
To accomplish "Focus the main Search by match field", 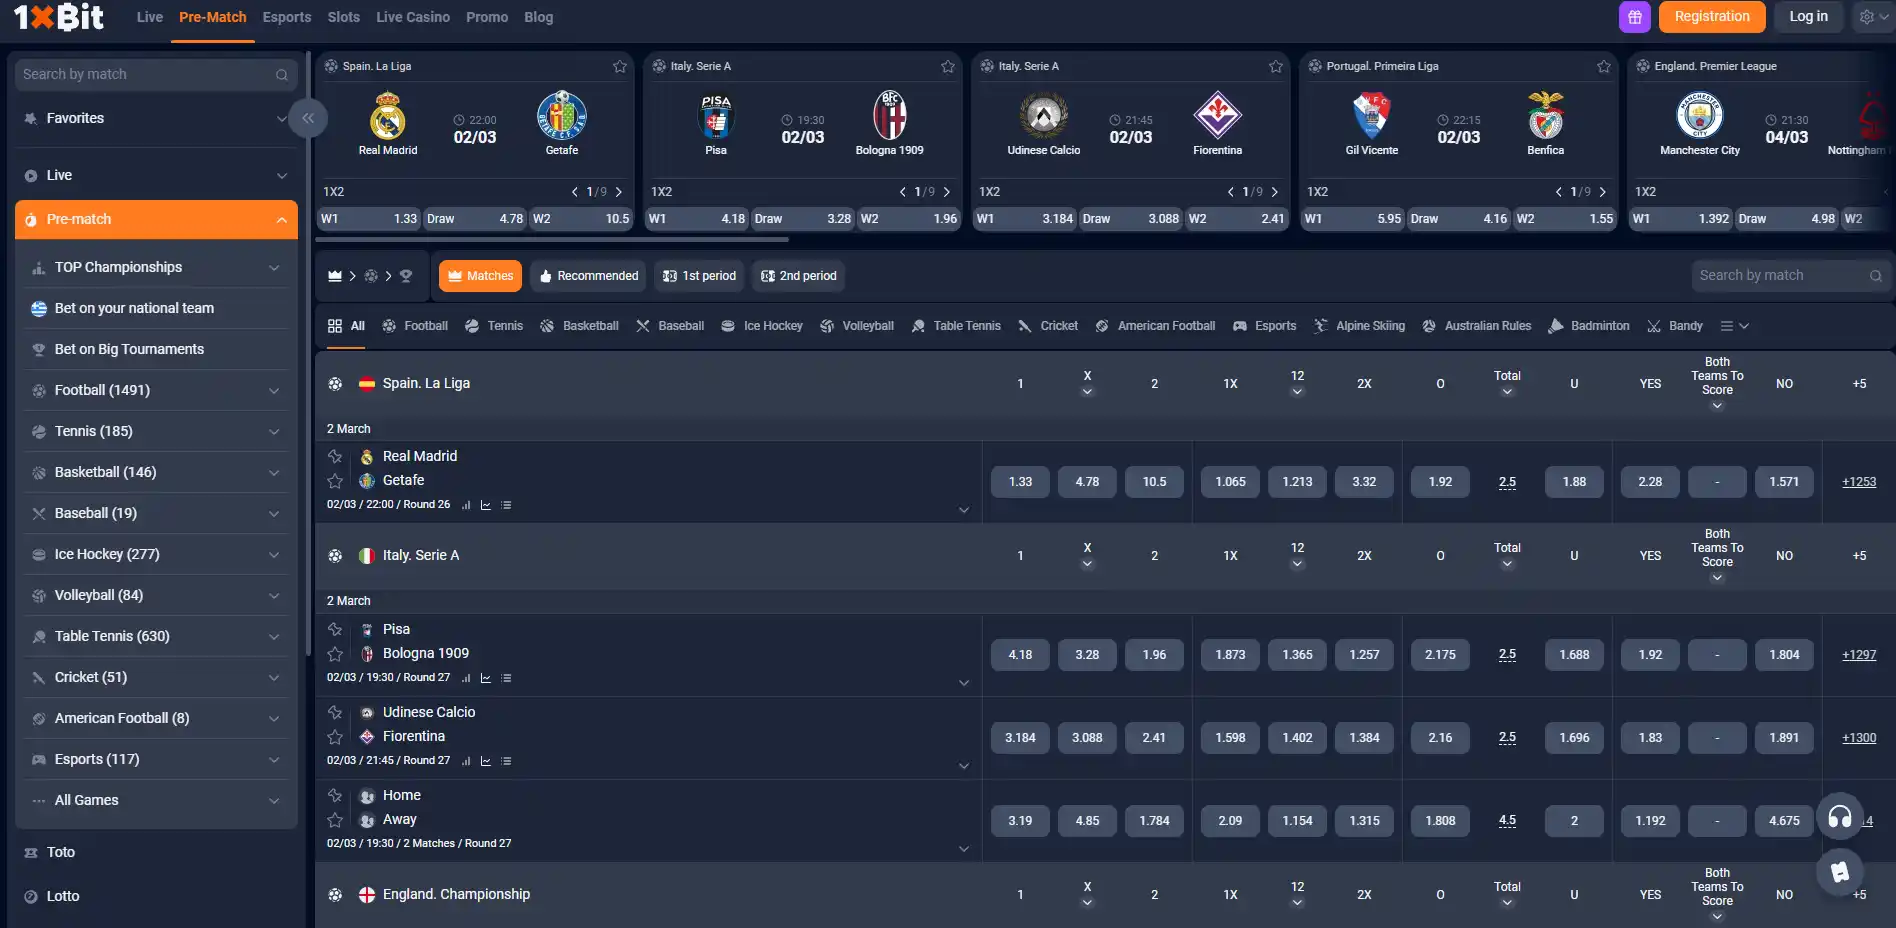I will point(1792,276).
